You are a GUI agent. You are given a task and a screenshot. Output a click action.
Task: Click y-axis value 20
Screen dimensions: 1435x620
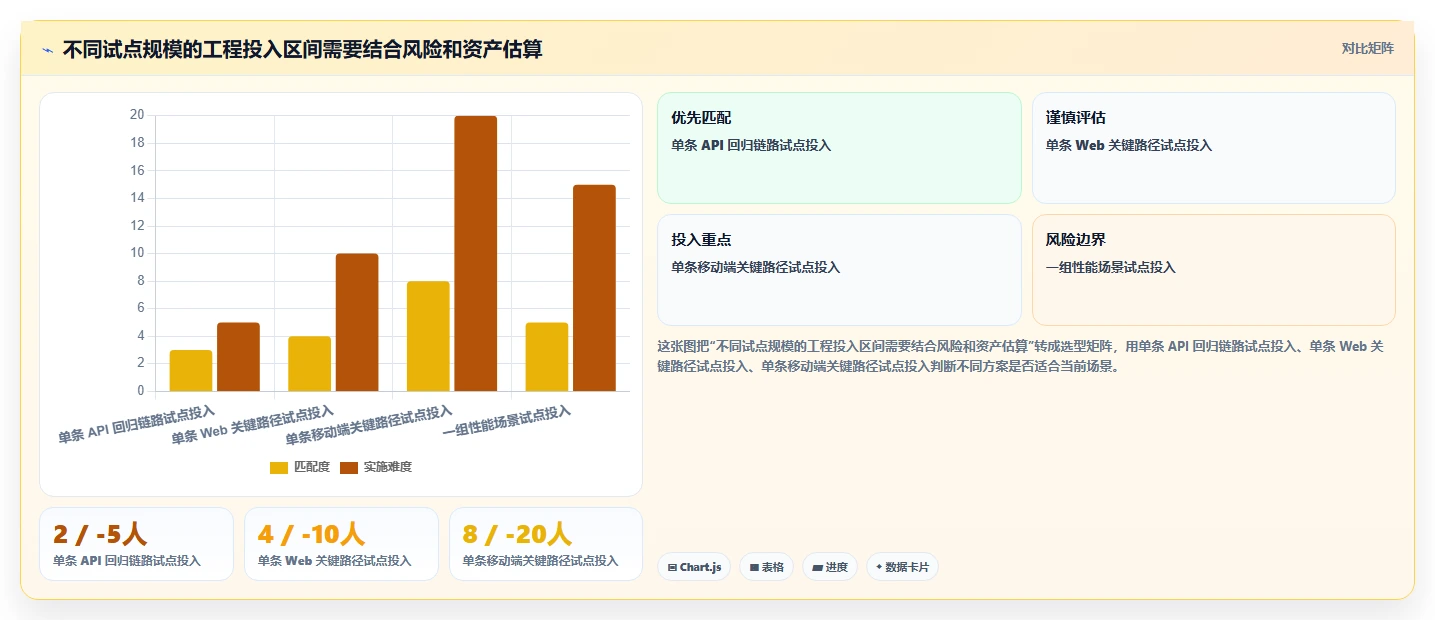tap(137, 115)
